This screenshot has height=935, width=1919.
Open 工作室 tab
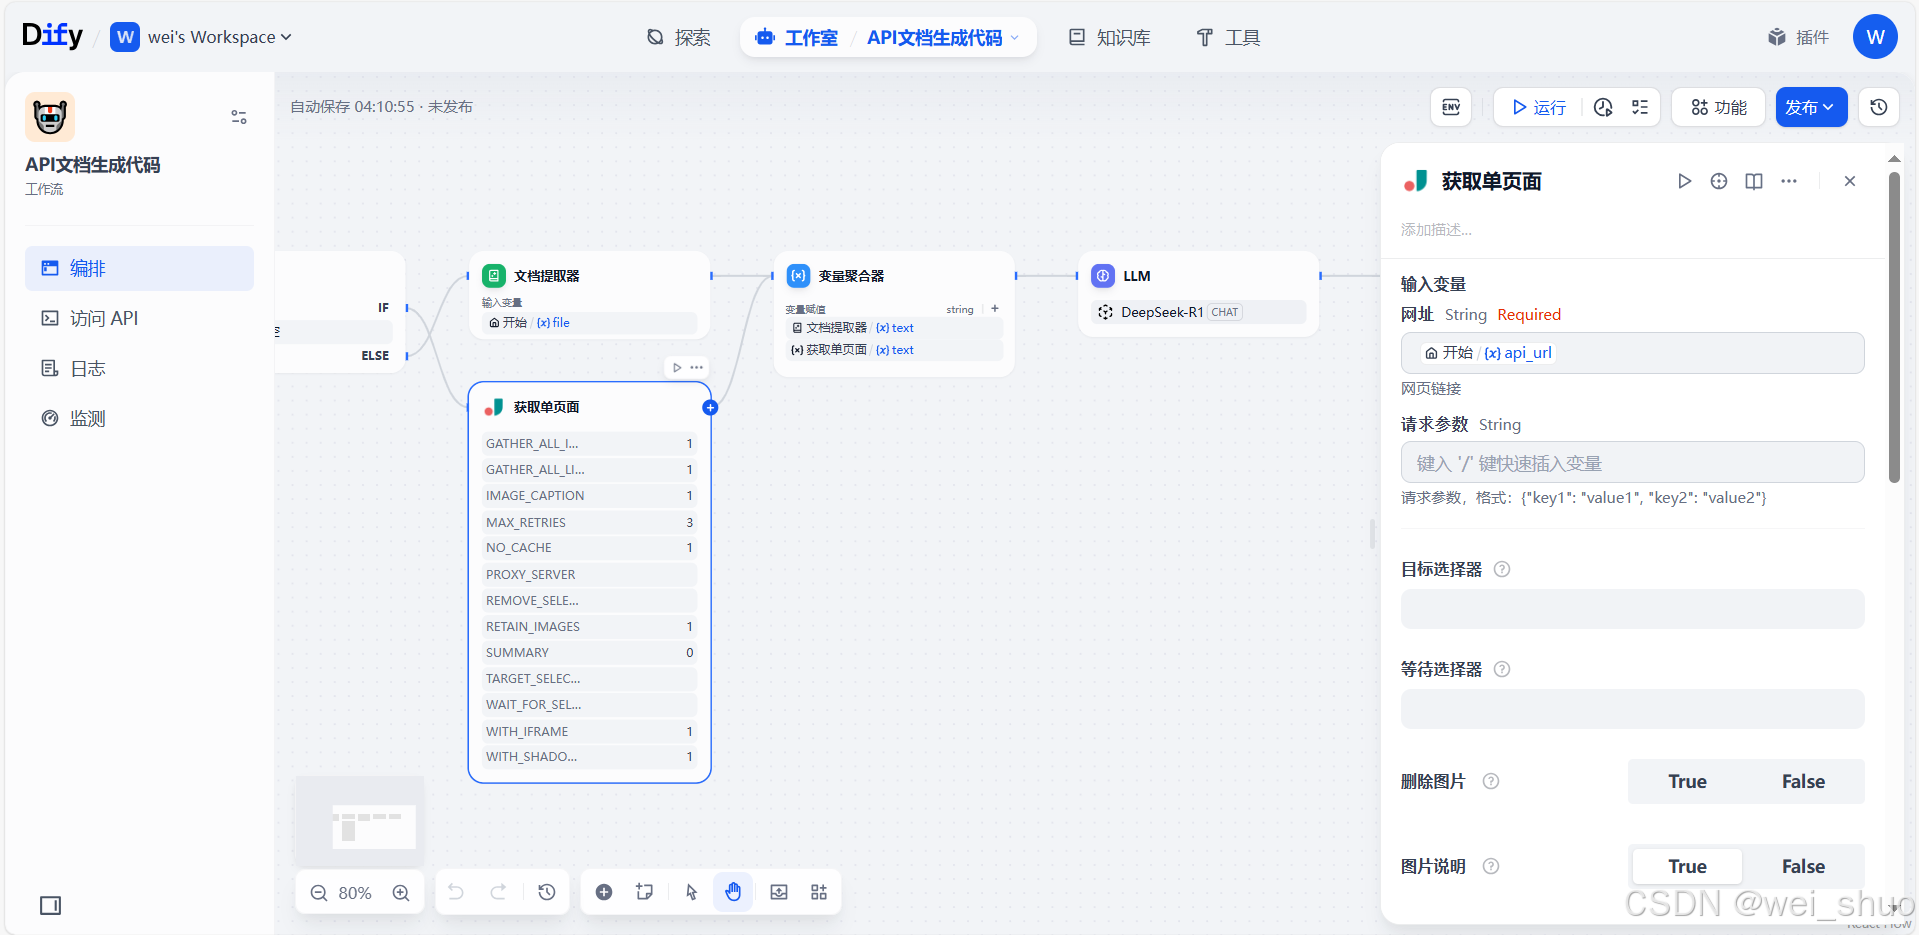[x=797, y=37]
